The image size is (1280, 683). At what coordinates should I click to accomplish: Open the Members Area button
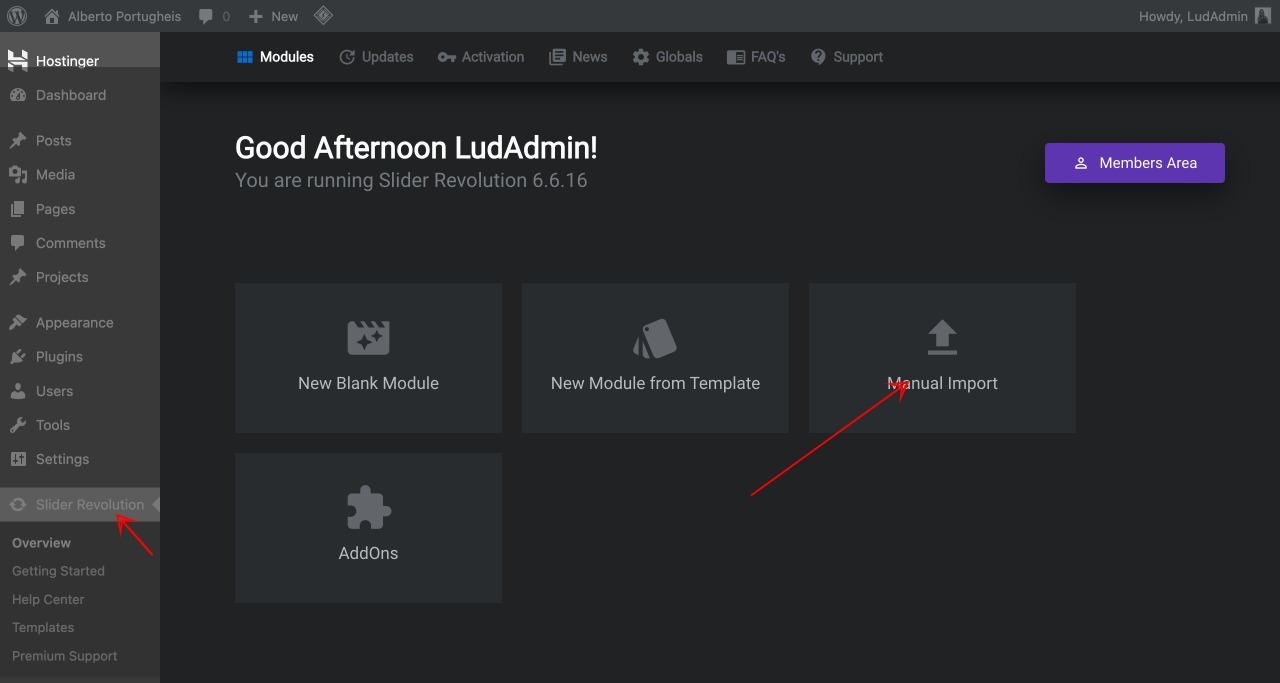1134,163
